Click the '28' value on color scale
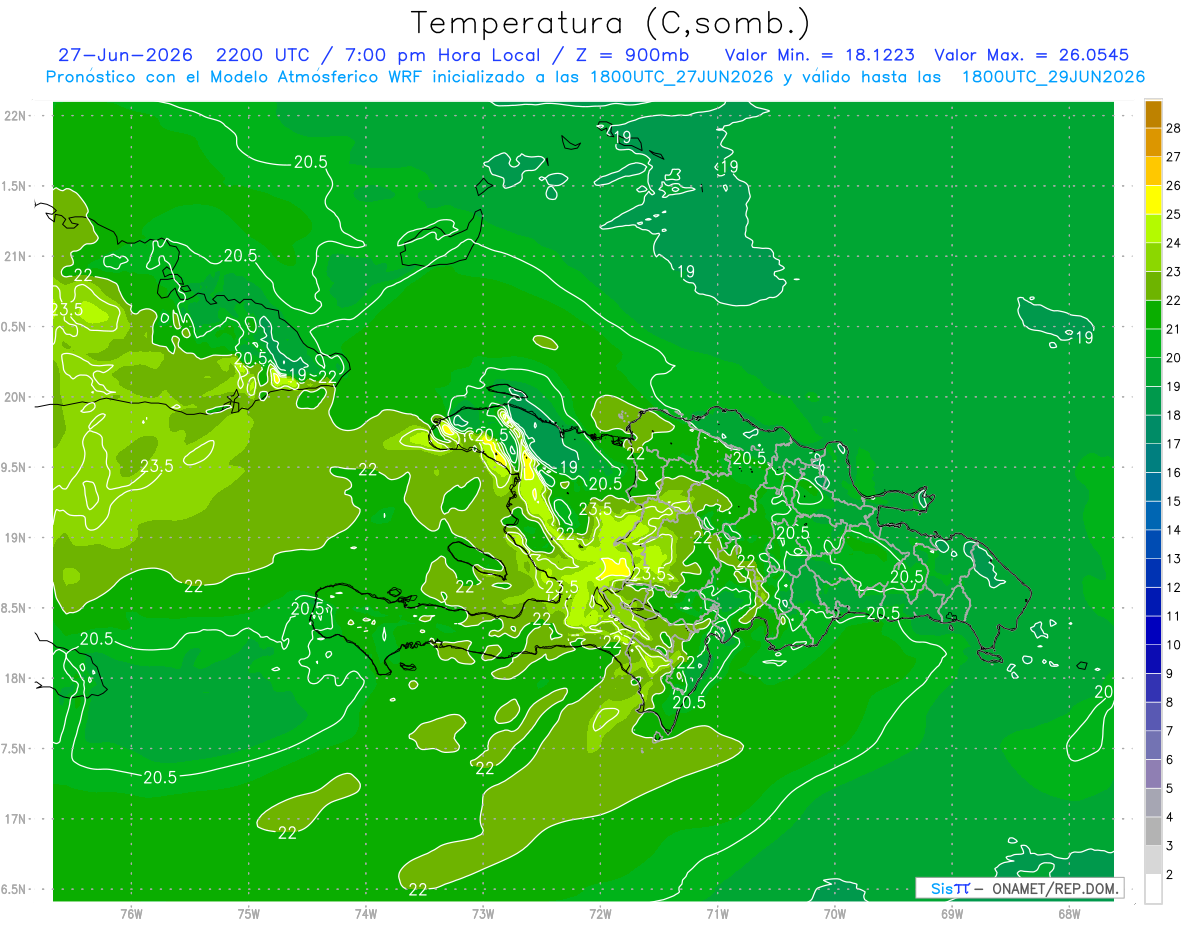 [x=1174, y=128]
